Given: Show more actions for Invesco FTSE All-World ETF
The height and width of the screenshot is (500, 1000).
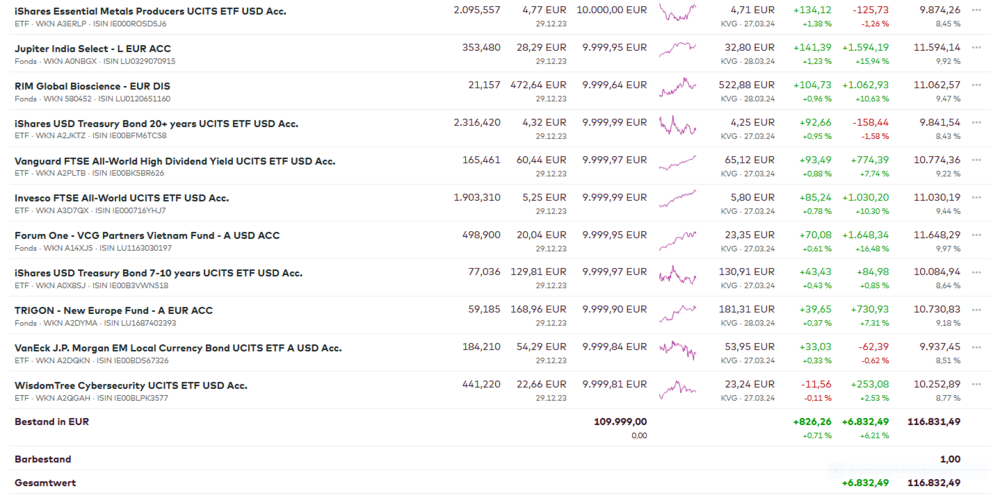Looking at the screenshot, I should (976, 197).
